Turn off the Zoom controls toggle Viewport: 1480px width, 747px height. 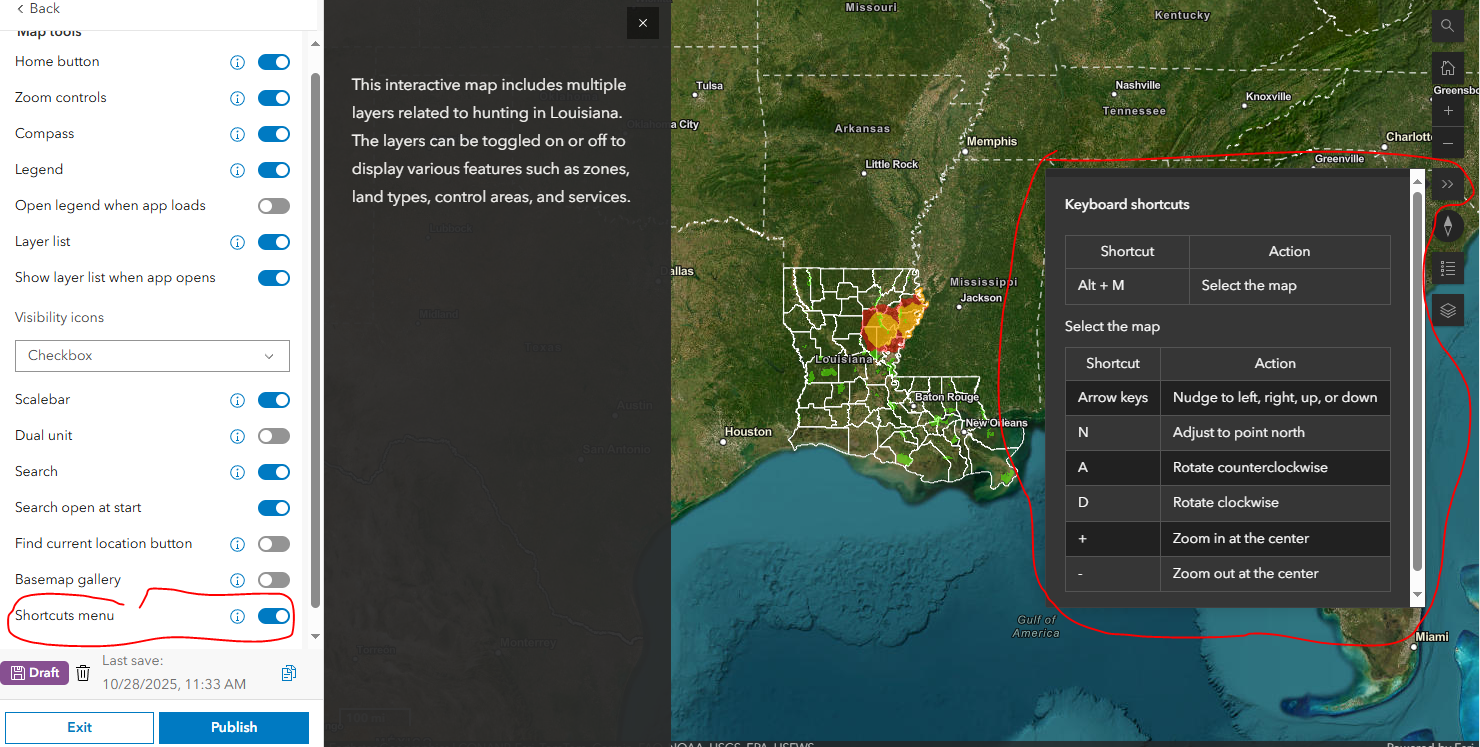click(274, 97)
